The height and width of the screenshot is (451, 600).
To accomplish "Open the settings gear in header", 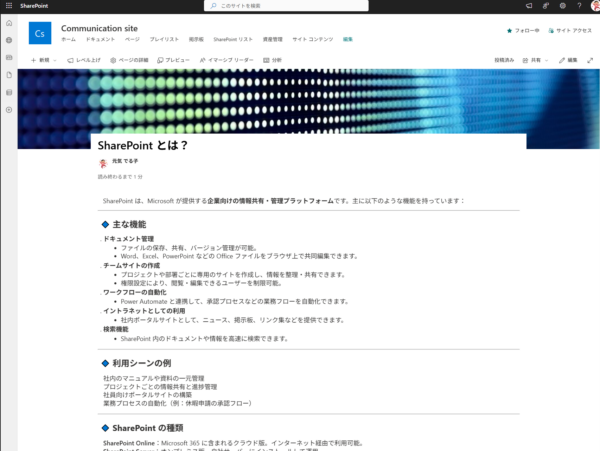I will (562, 6).
